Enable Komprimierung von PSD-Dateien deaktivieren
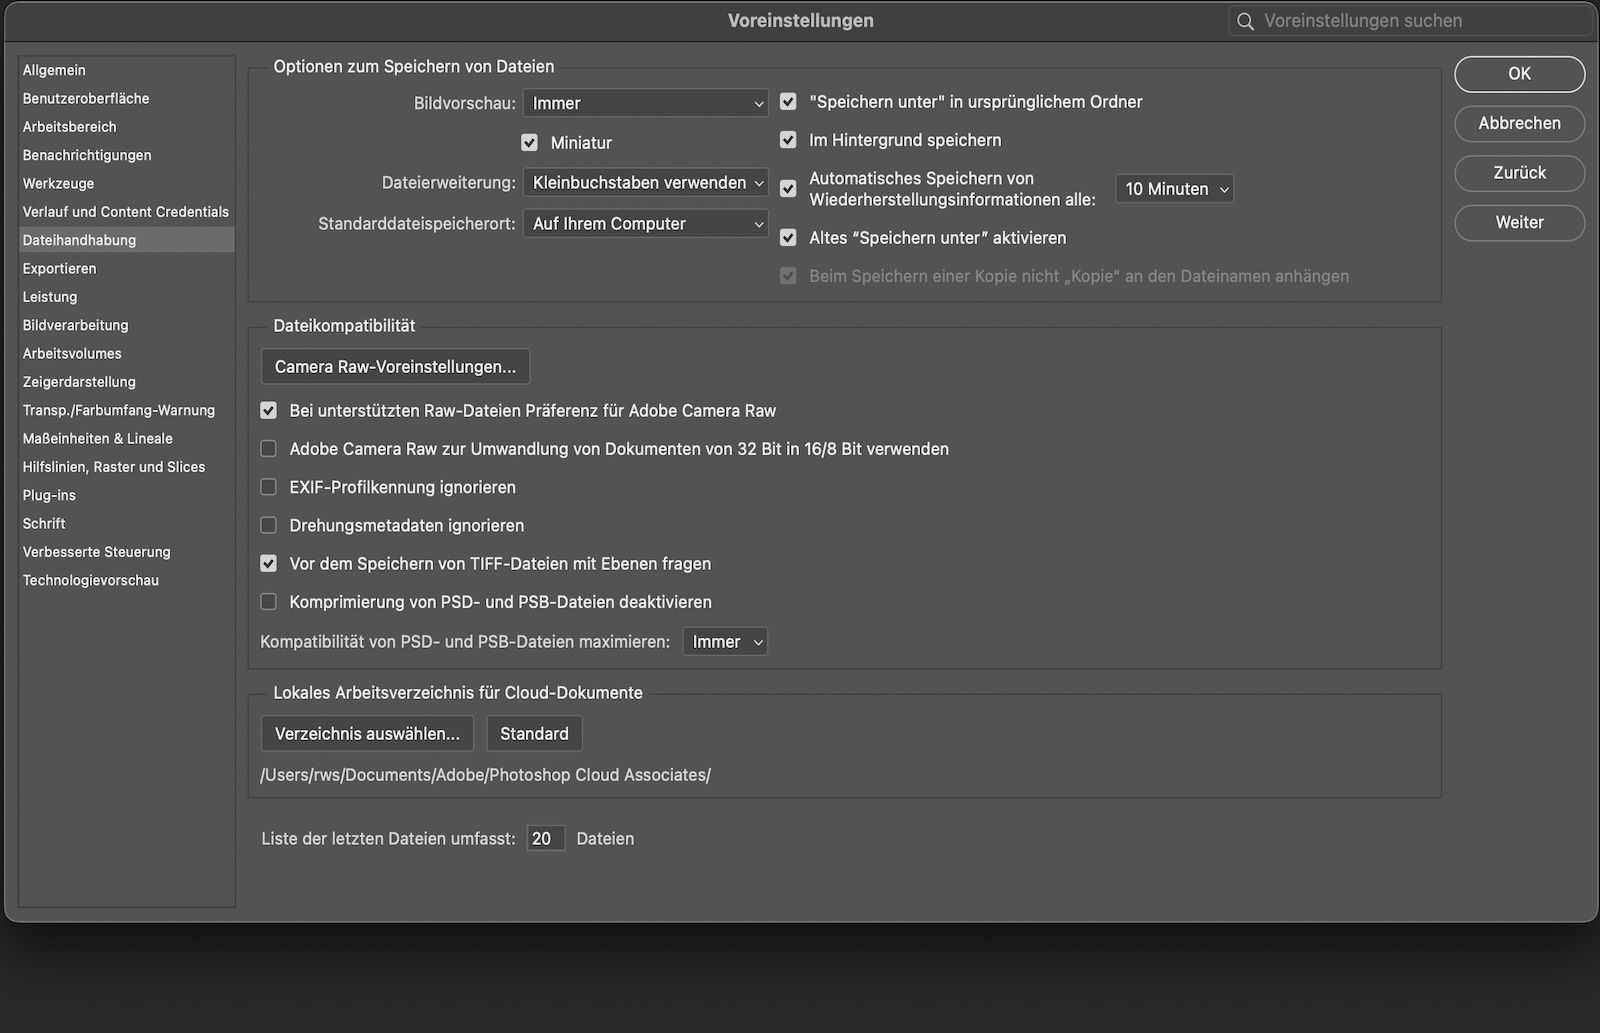 point(269,602)
